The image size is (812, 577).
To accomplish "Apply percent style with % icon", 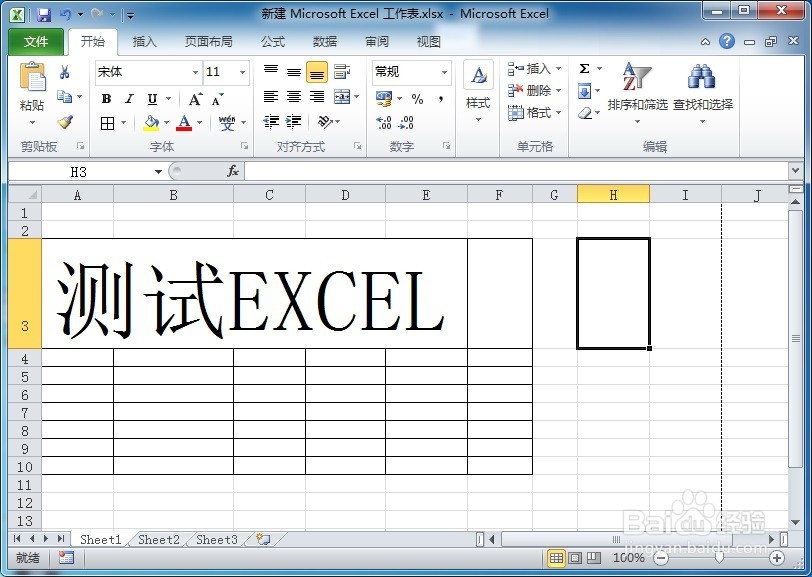I will point(417,98).
